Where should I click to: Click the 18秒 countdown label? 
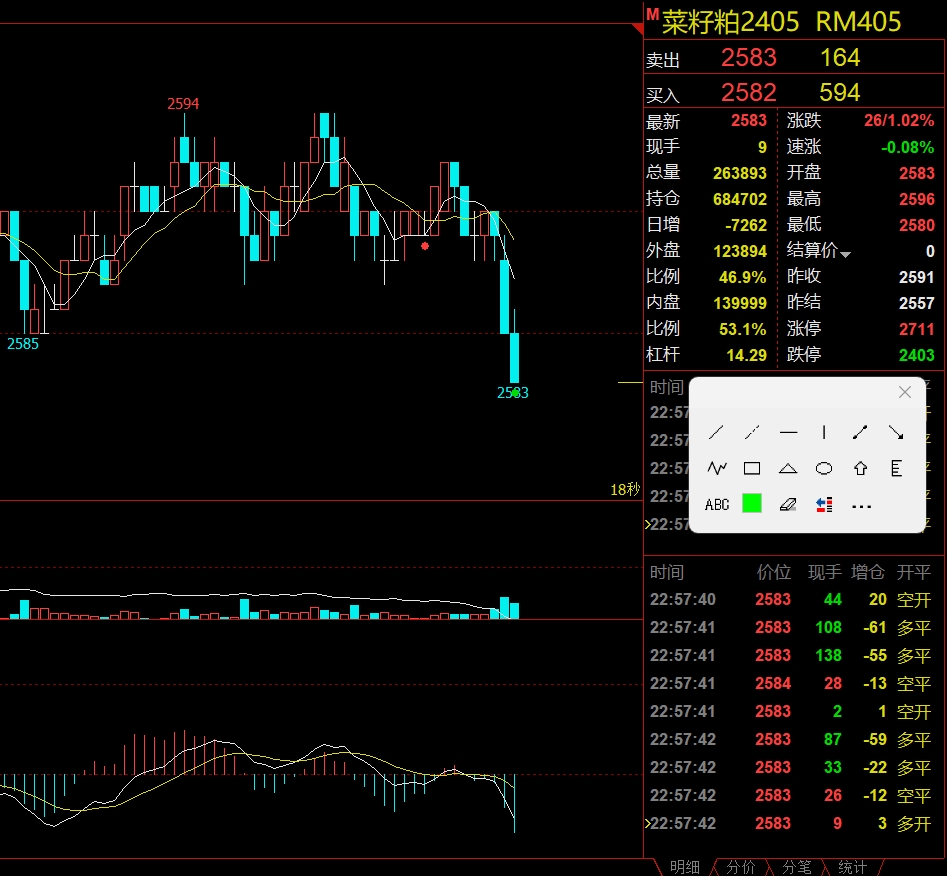click(625, 489)
